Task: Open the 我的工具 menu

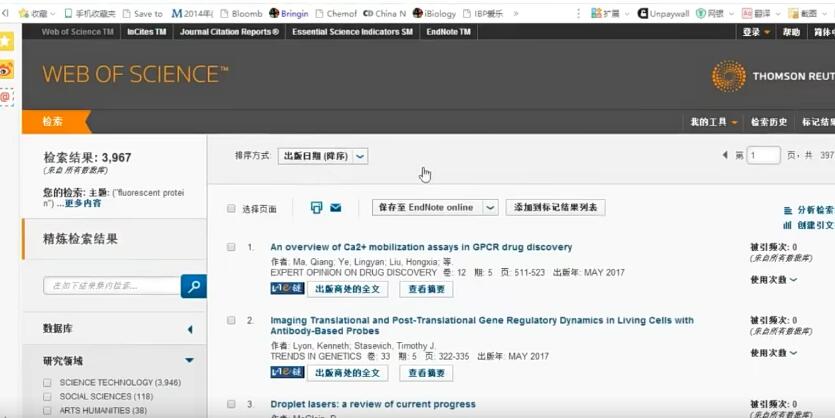Action: 714,122
